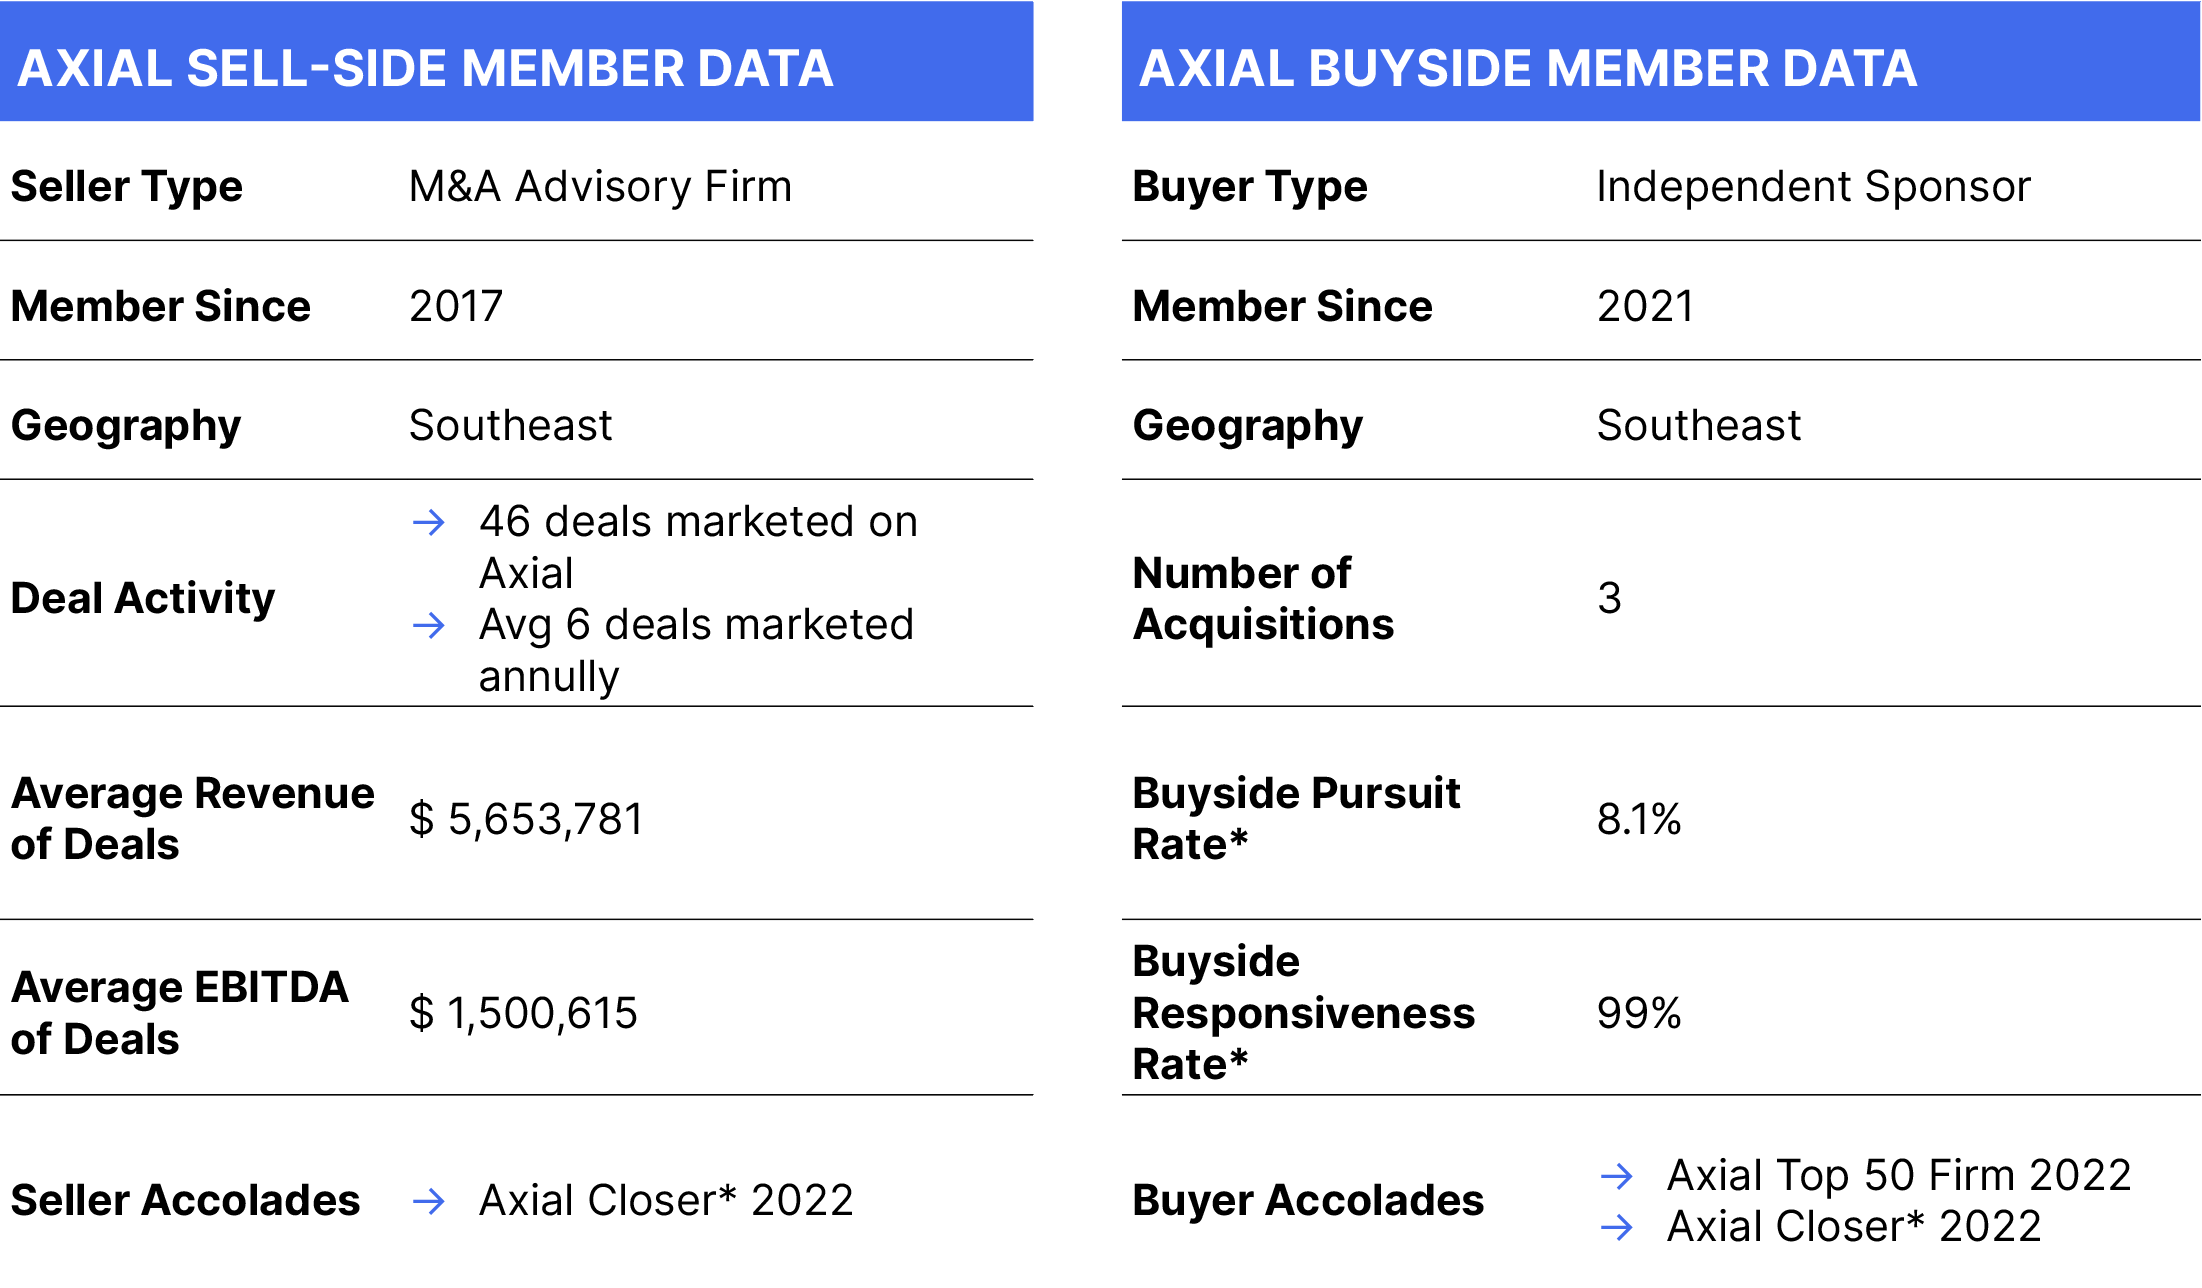Click the "M&A Advisory Firm" seller type value
Image resolution: width=2202 pixels, height=1288 pixels.
(x=600, y=187)
